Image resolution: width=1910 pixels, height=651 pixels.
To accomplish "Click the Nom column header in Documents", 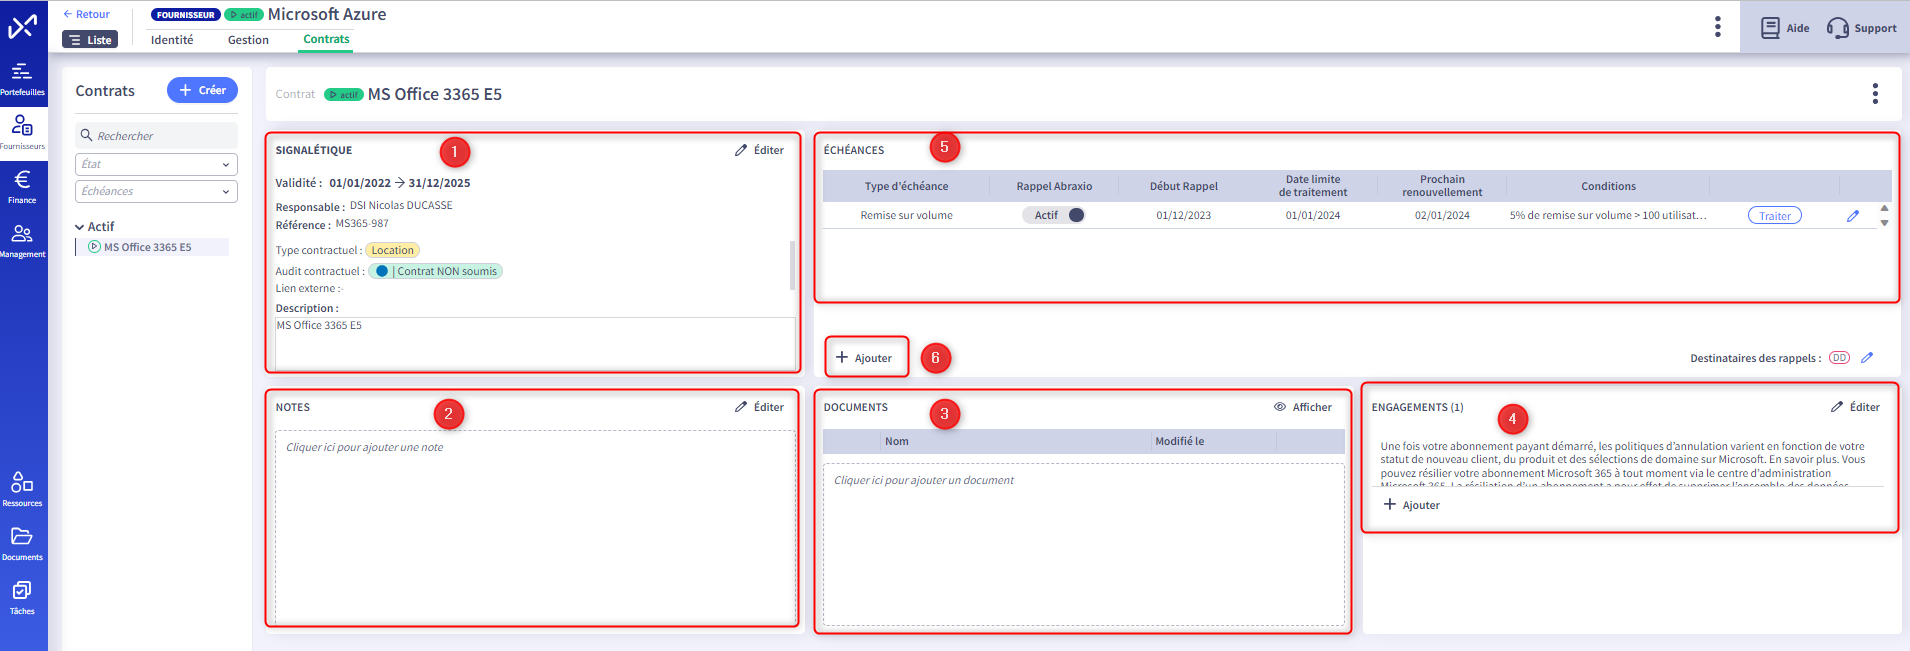I will tap(897, 441).
